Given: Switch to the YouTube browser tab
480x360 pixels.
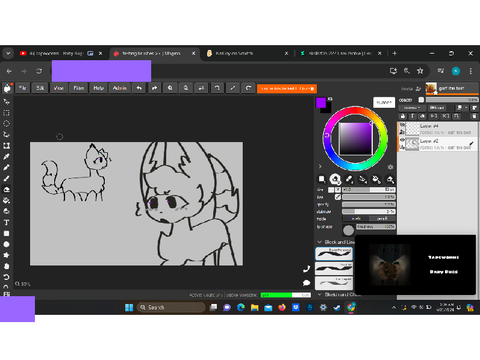Looking at the screenshot, I should (x=61, y=53).
